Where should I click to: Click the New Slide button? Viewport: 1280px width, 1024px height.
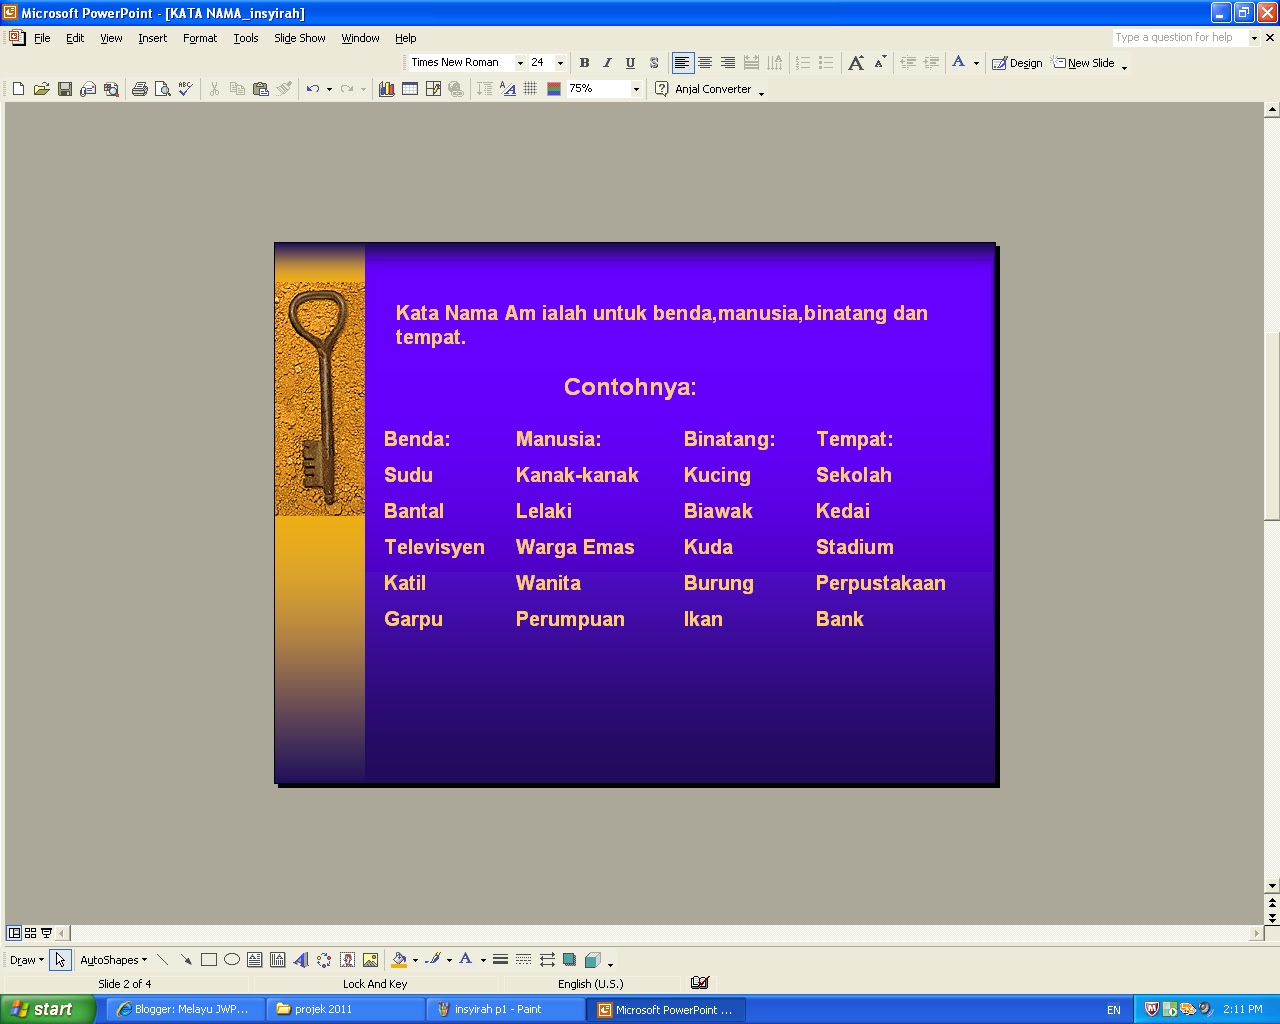click(1083, 63)
